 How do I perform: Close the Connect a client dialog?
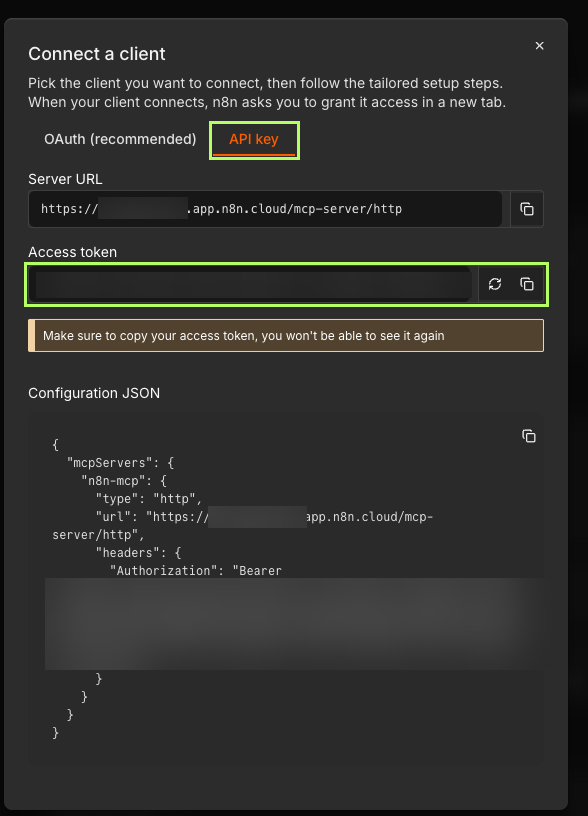[x=540, y=46]
